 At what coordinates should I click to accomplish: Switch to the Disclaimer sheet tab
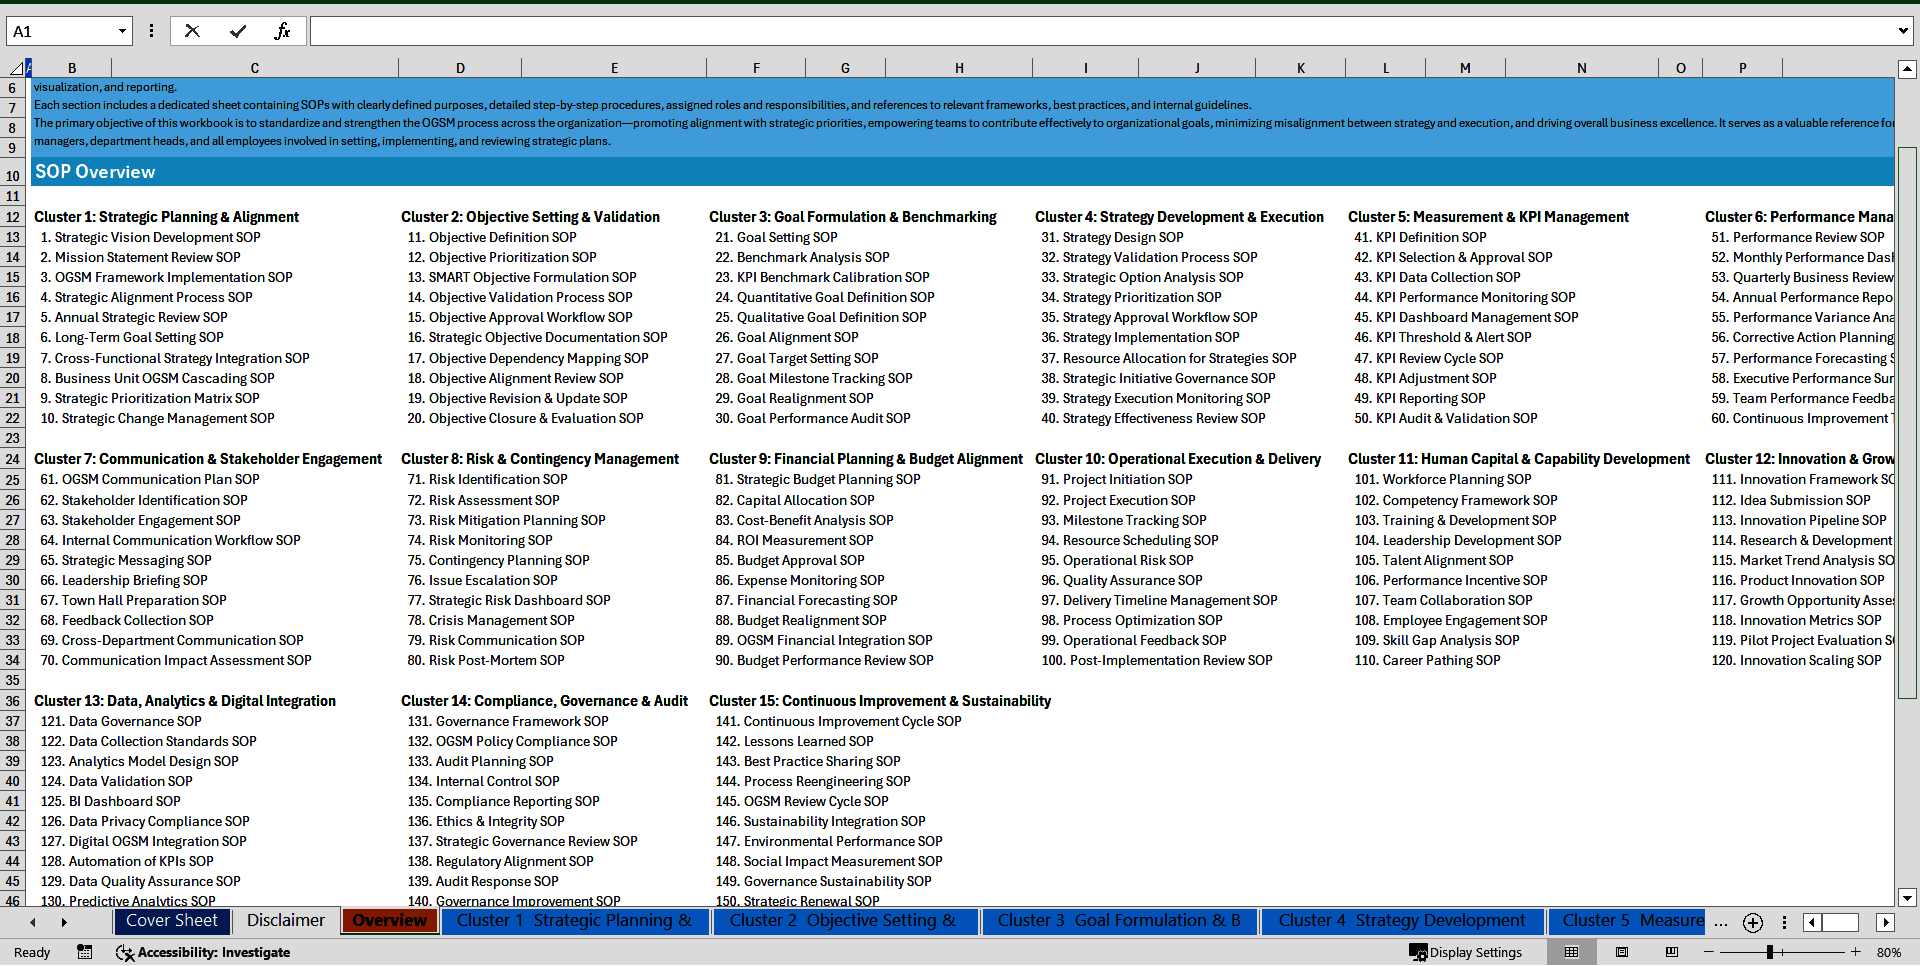285,920
